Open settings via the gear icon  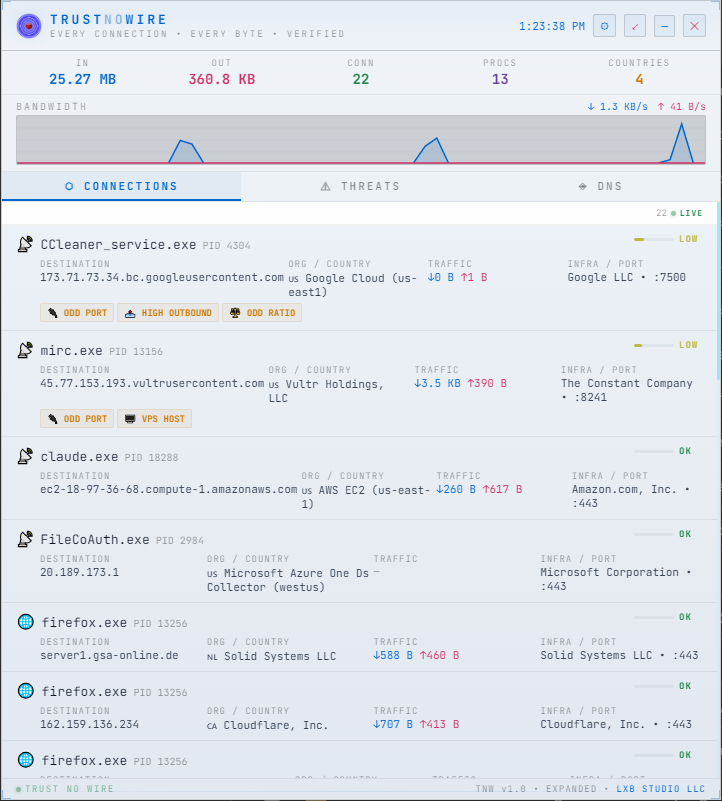point(604,26)
